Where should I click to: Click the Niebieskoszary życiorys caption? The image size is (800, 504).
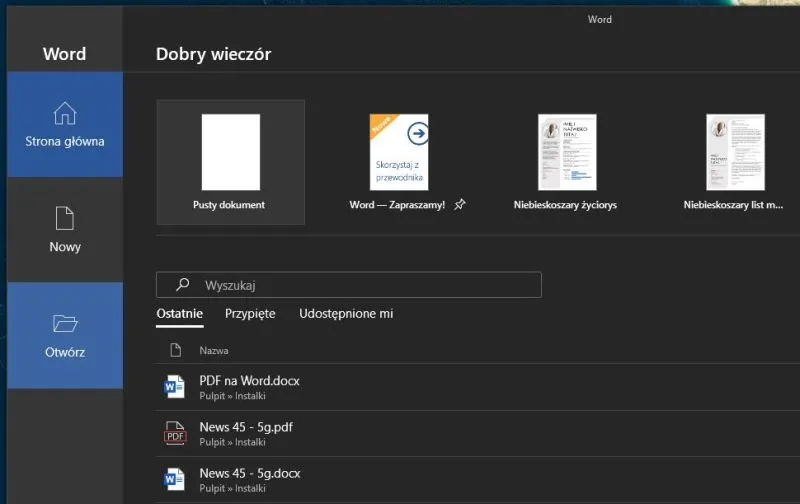[565, 205]
